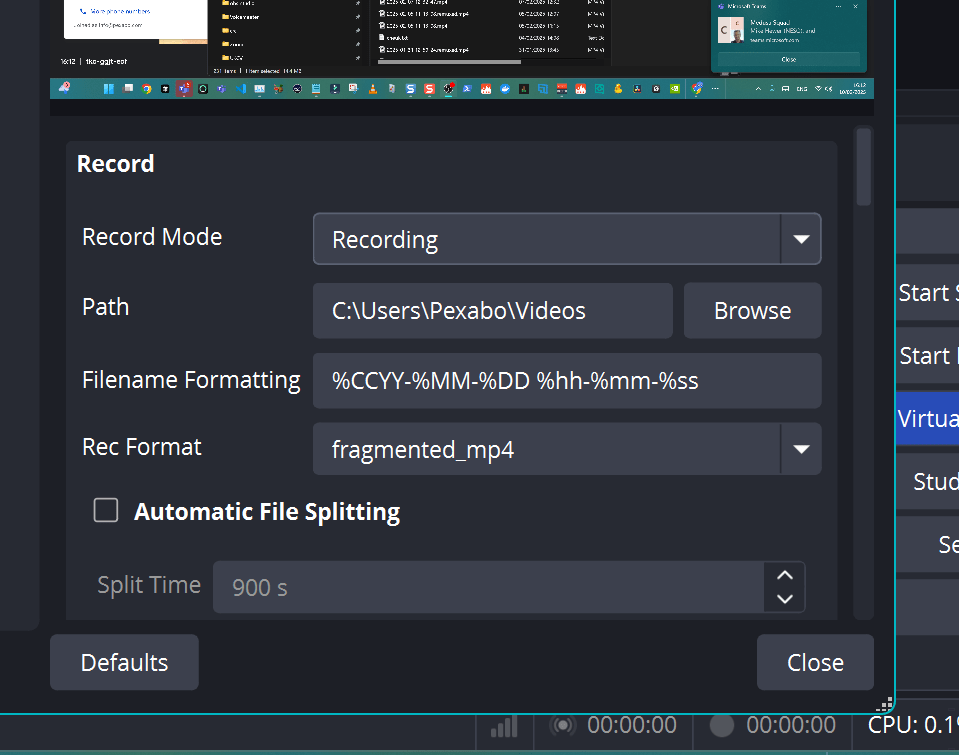Expand the system tray chevron in preview

click(x=758, y=89)
